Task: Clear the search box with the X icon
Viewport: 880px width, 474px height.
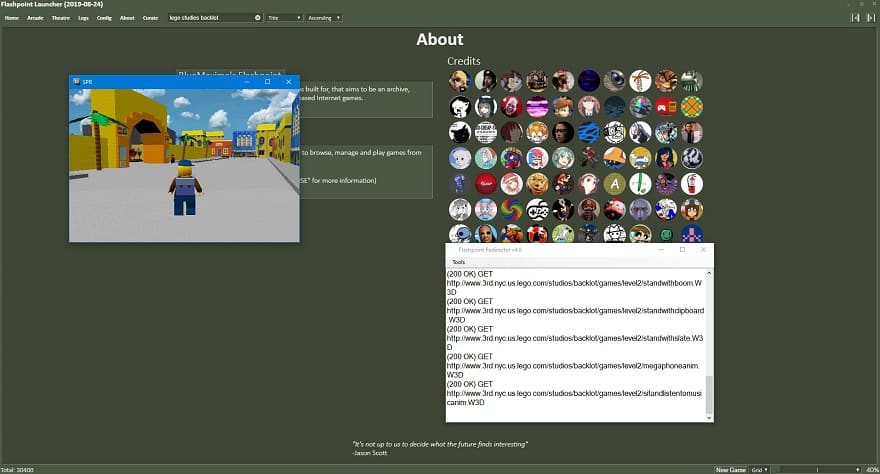Action: [258, 18]
